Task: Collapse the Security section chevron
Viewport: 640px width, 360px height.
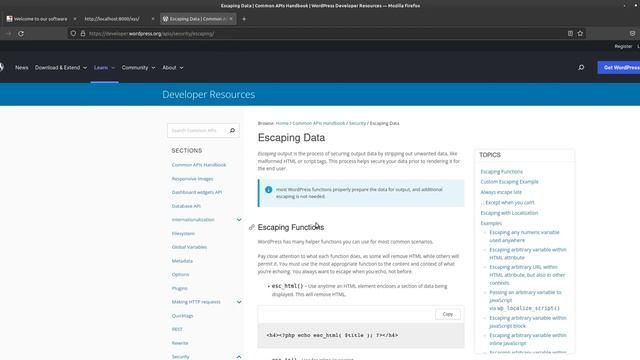Action: point(239,357)
